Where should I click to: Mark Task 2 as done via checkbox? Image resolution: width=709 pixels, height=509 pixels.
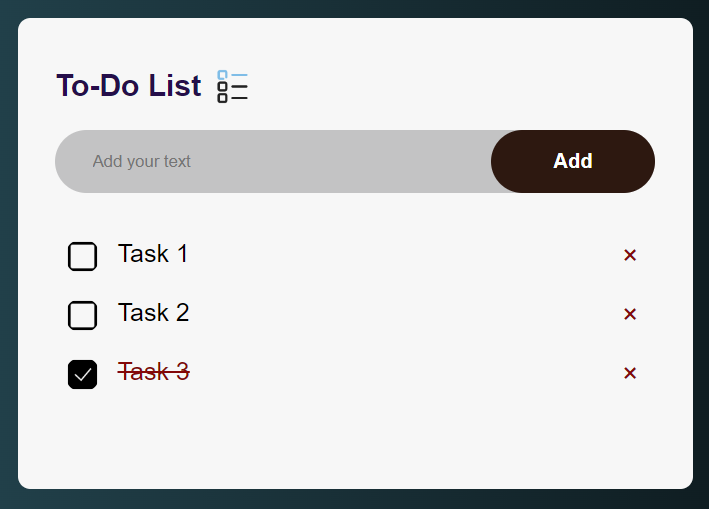82,315
